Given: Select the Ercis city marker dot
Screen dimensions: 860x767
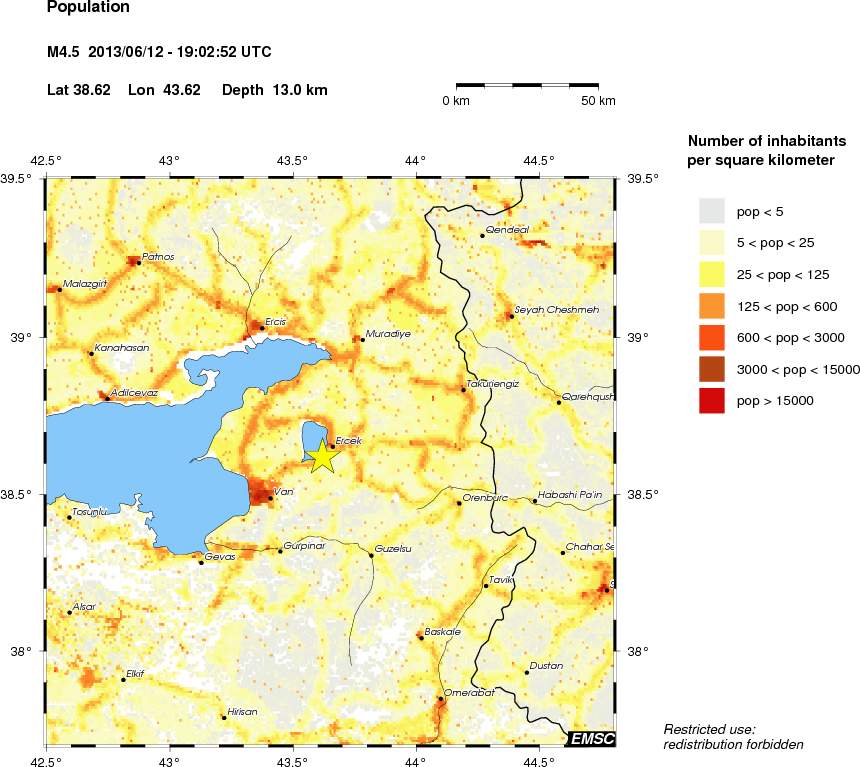Looking at the screenshot, I should coord(262,328).
